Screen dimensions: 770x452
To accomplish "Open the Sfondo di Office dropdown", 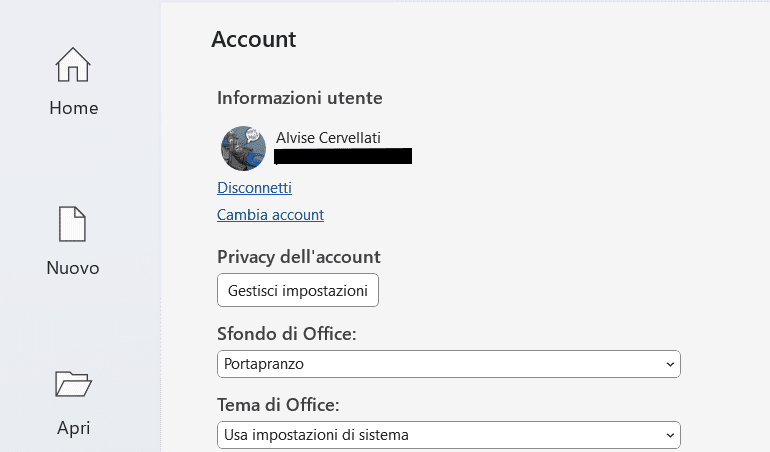I will tap(448, 365).
